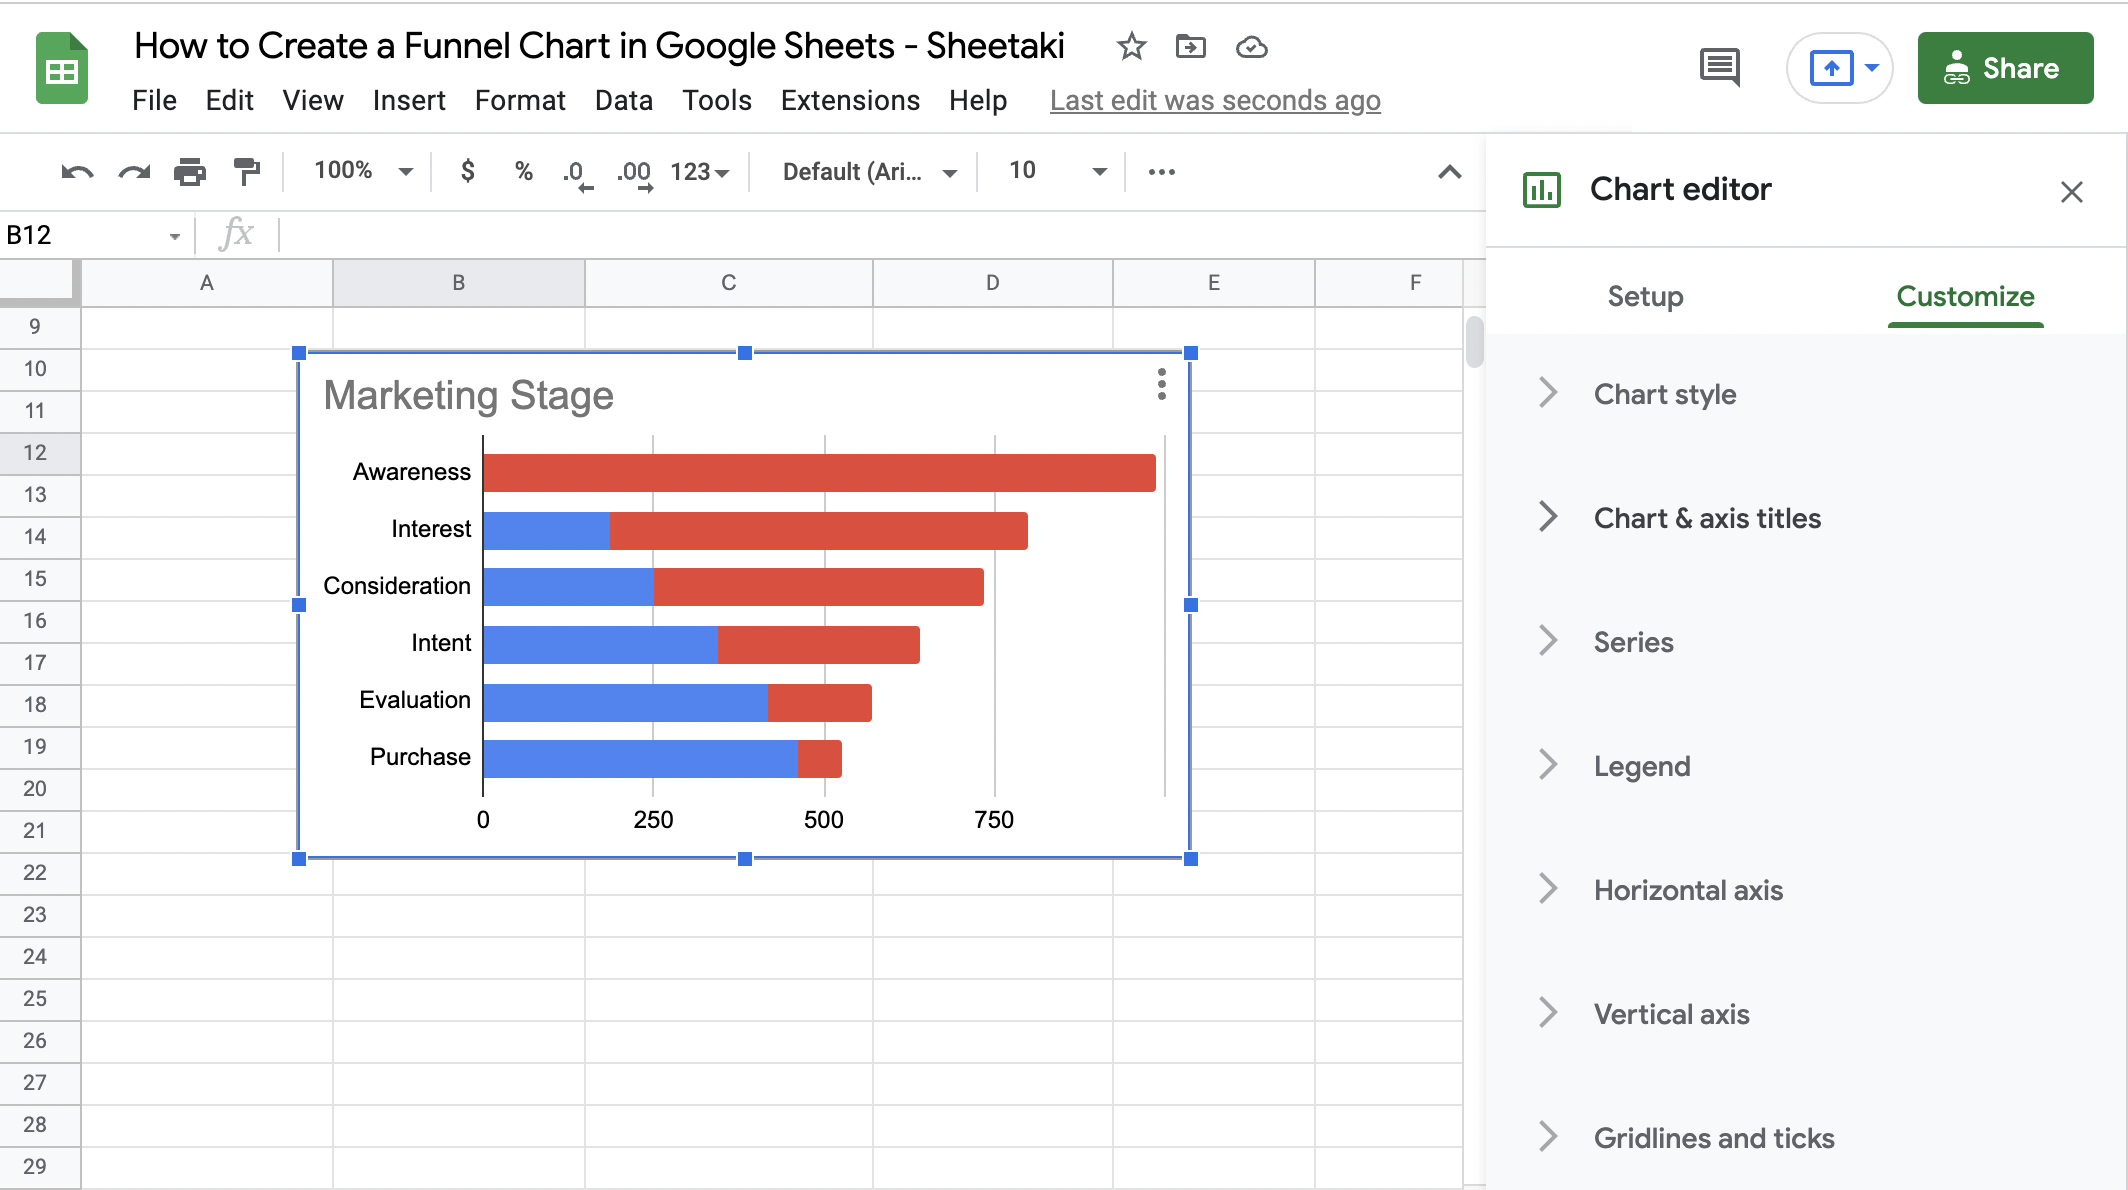Click the print icon
Viewport: 2128px width, 1190px height.
point(190,172)
